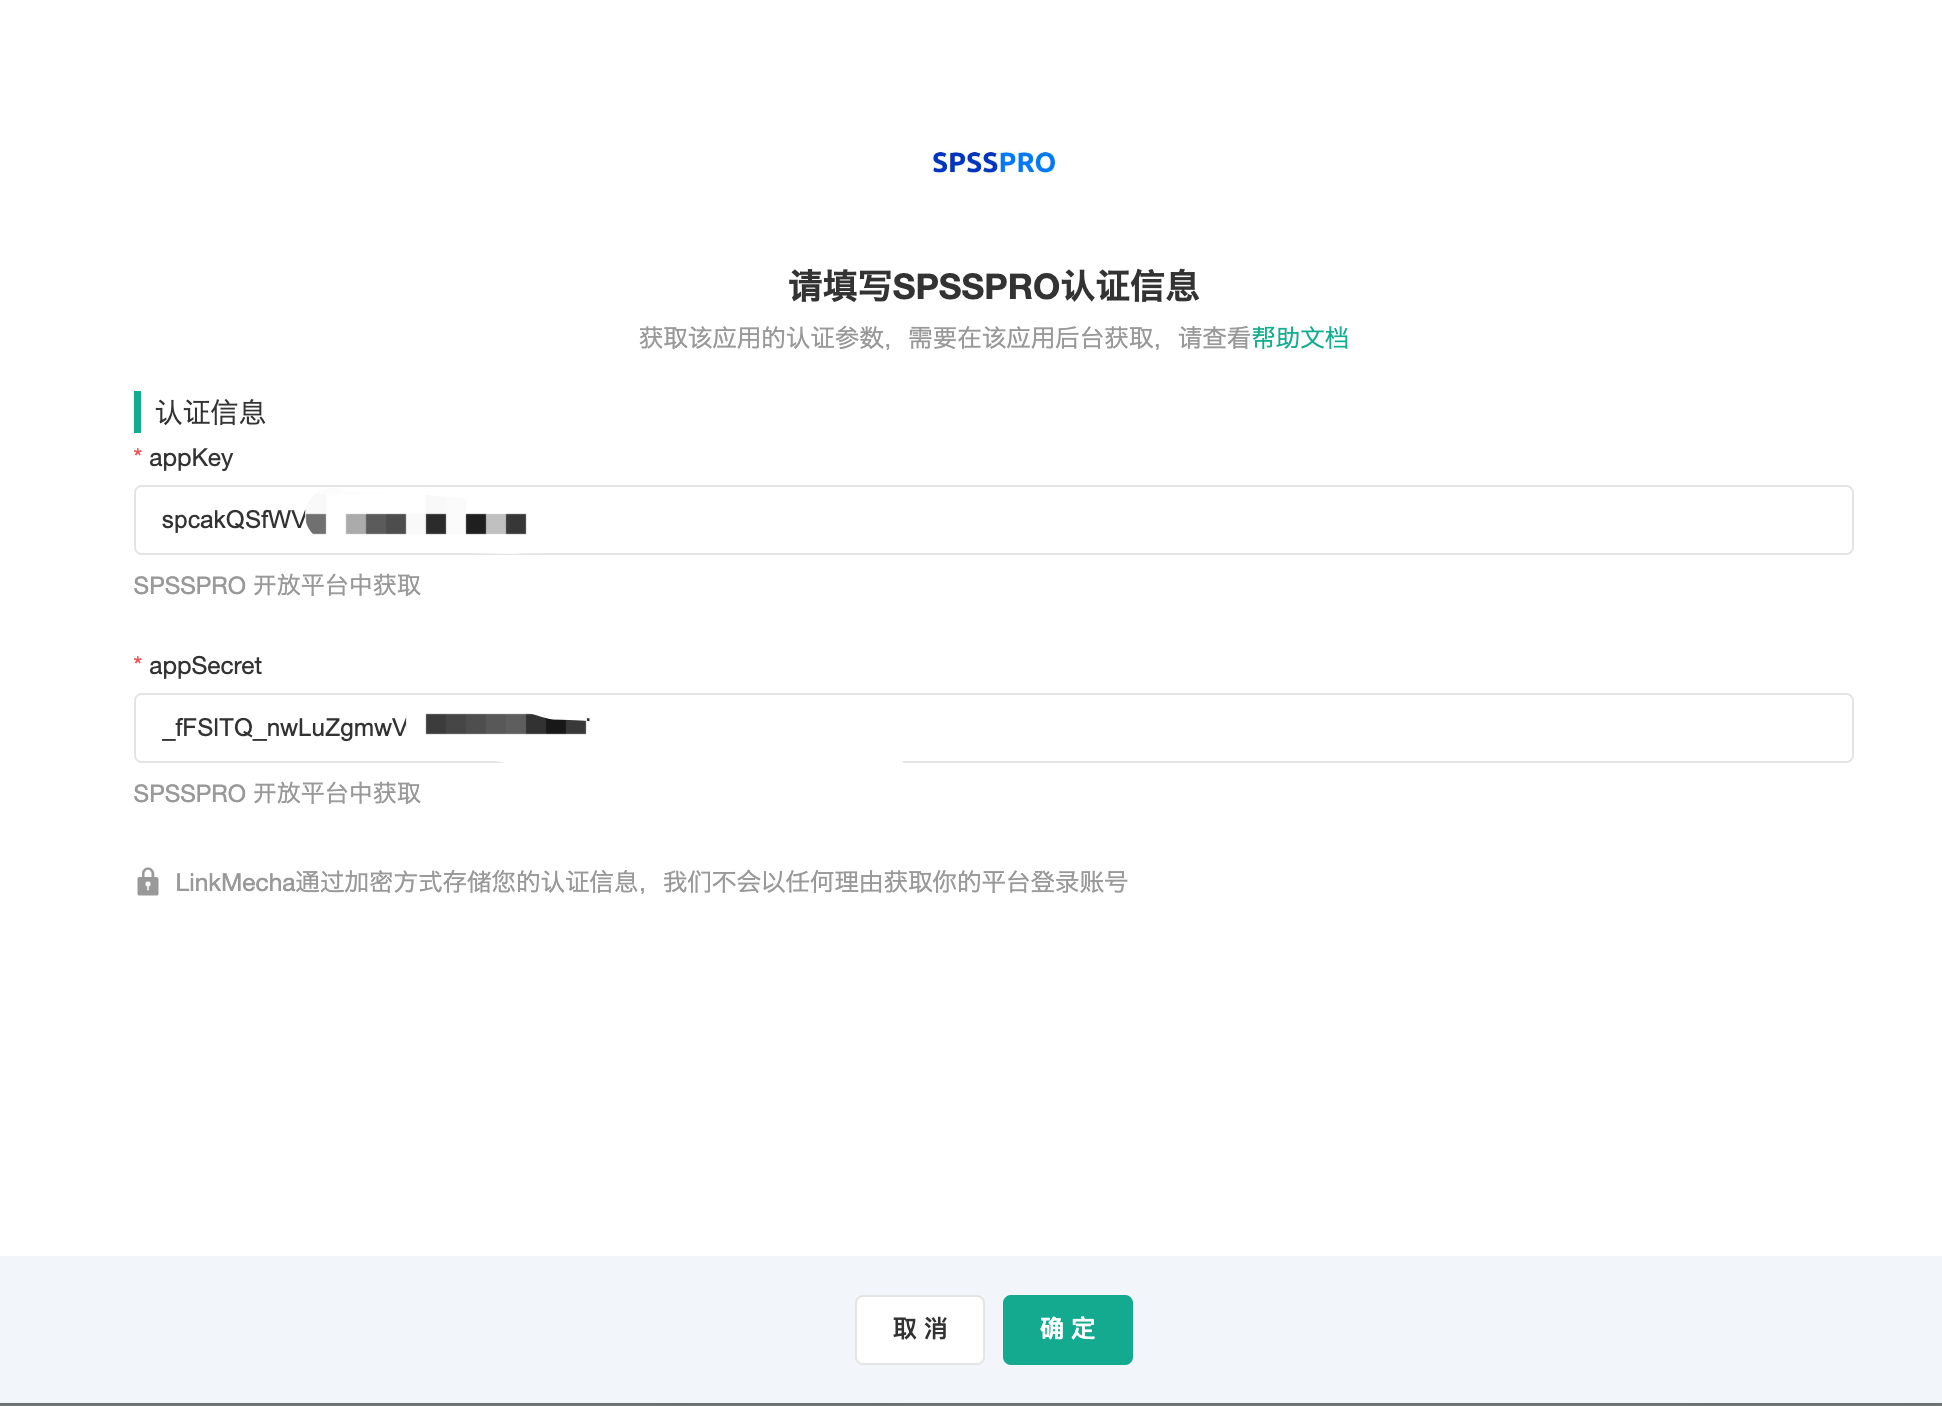This screenshot has width=1942, height=1406.
Task: Click the 确定 confirm button
Action: coord(1067,1329)
